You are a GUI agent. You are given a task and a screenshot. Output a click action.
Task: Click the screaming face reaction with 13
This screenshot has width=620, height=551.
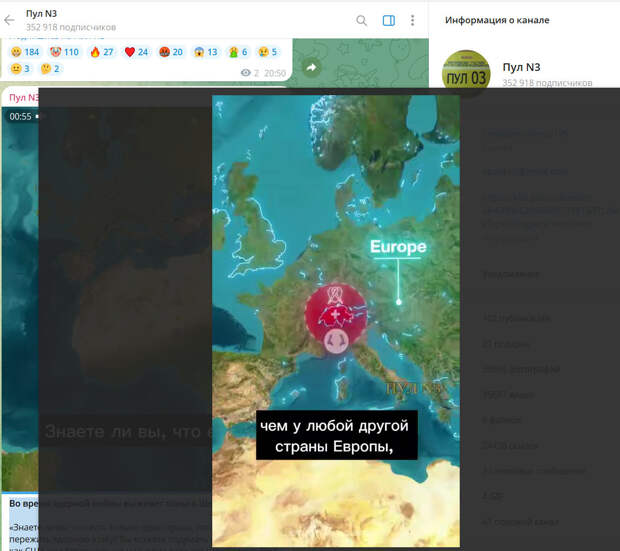[x=205, y=52]
